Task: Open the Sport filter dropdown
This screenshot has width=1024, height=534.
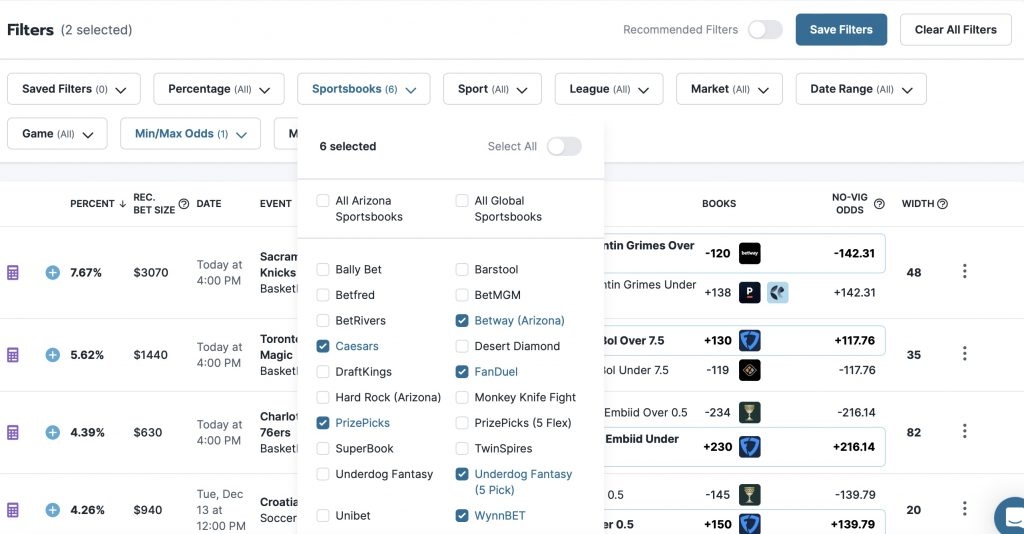Action: point(492,89)
